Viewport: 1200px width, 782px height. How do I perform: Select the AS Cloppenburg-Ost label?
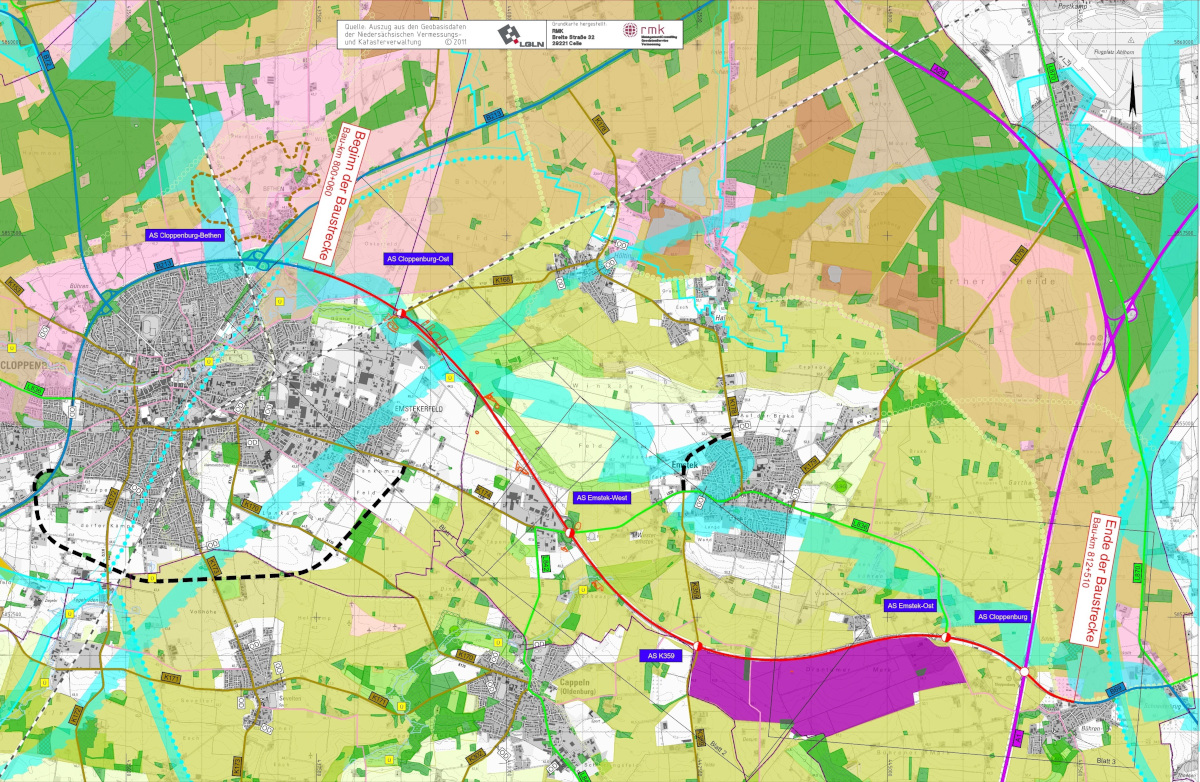tap(419, 259)
